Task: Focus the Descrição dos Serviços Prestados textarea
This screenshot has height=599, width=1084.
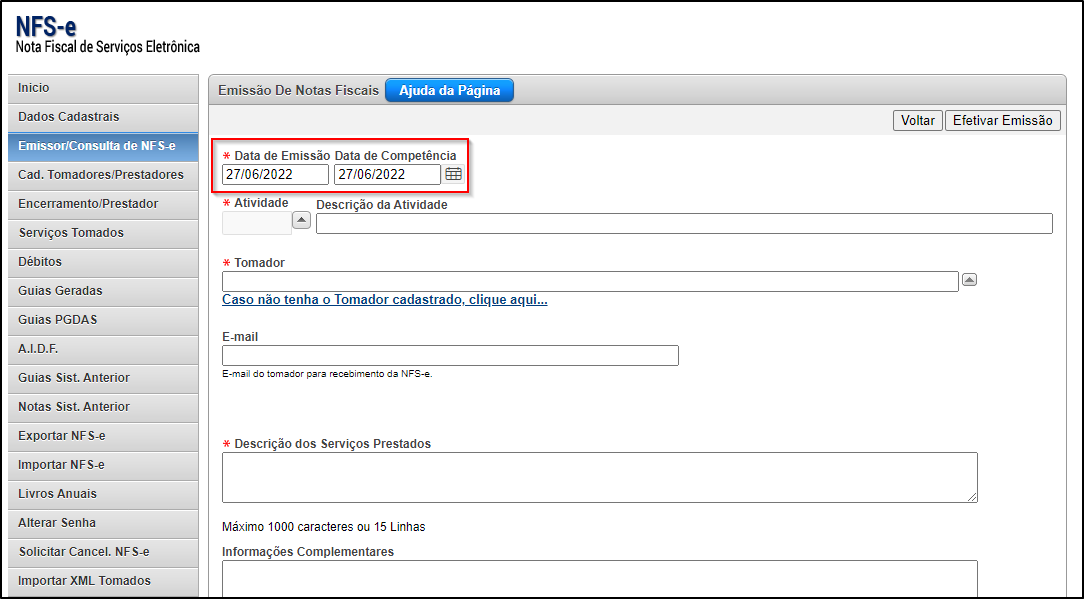Action: (599, 477)
